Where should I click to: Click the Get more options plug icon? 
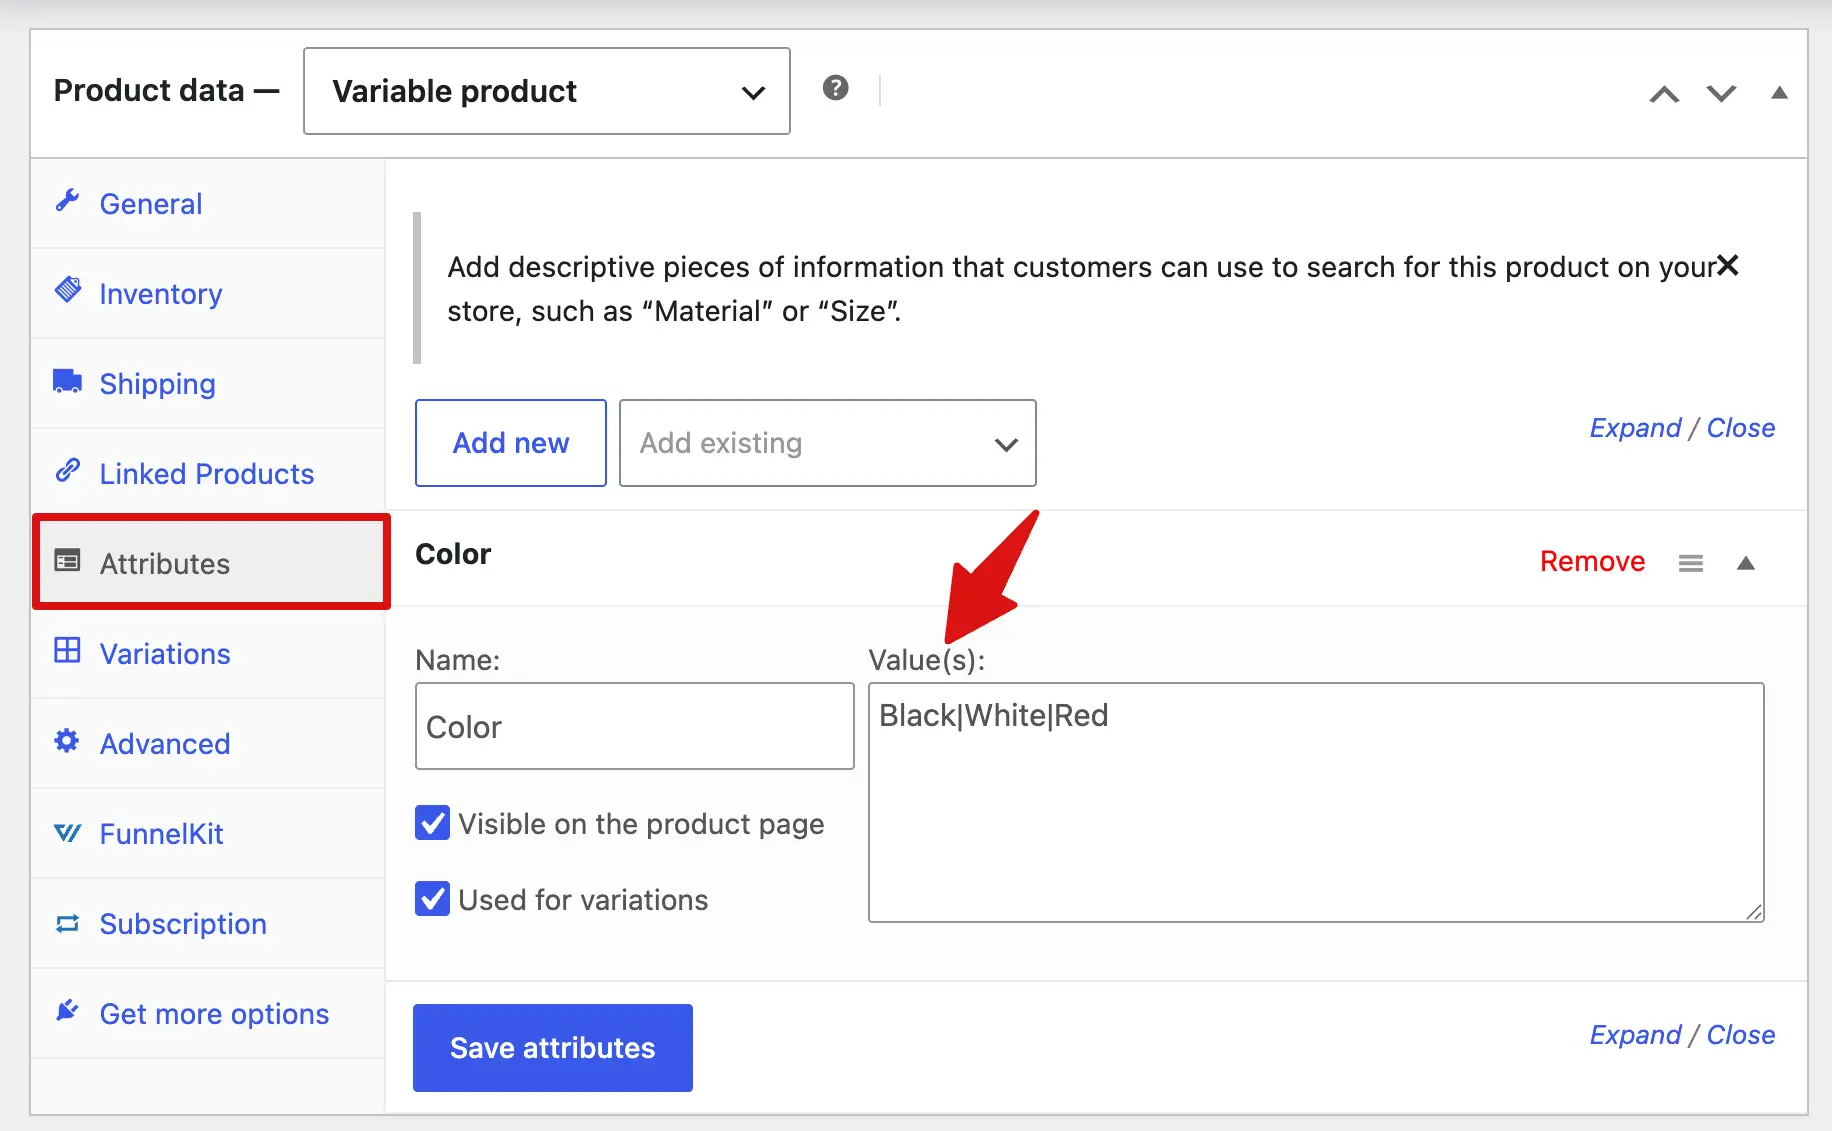[x=67, y=1011]
